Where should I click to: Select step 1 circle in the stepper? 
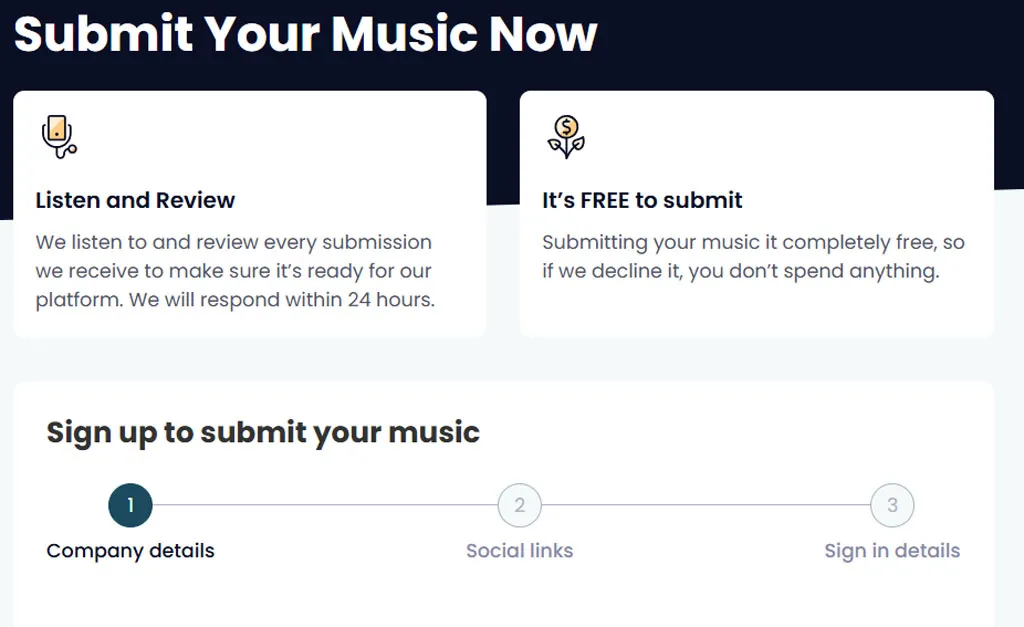pos(131,505)
